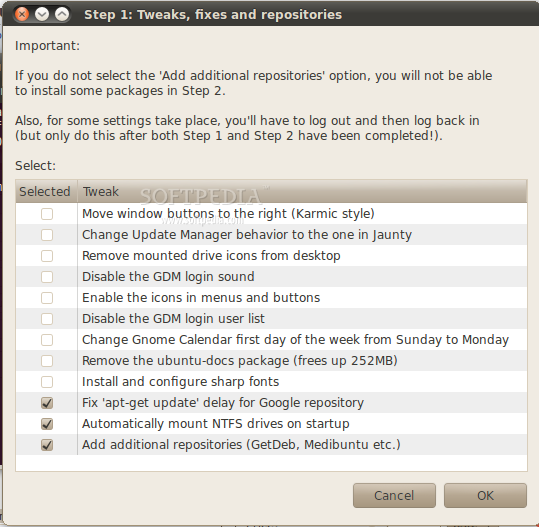Check 'Enable the icons in menus and buttons'
Image resolution: width=539 pixels, height=527 pixels.
(x=47, y=298)
